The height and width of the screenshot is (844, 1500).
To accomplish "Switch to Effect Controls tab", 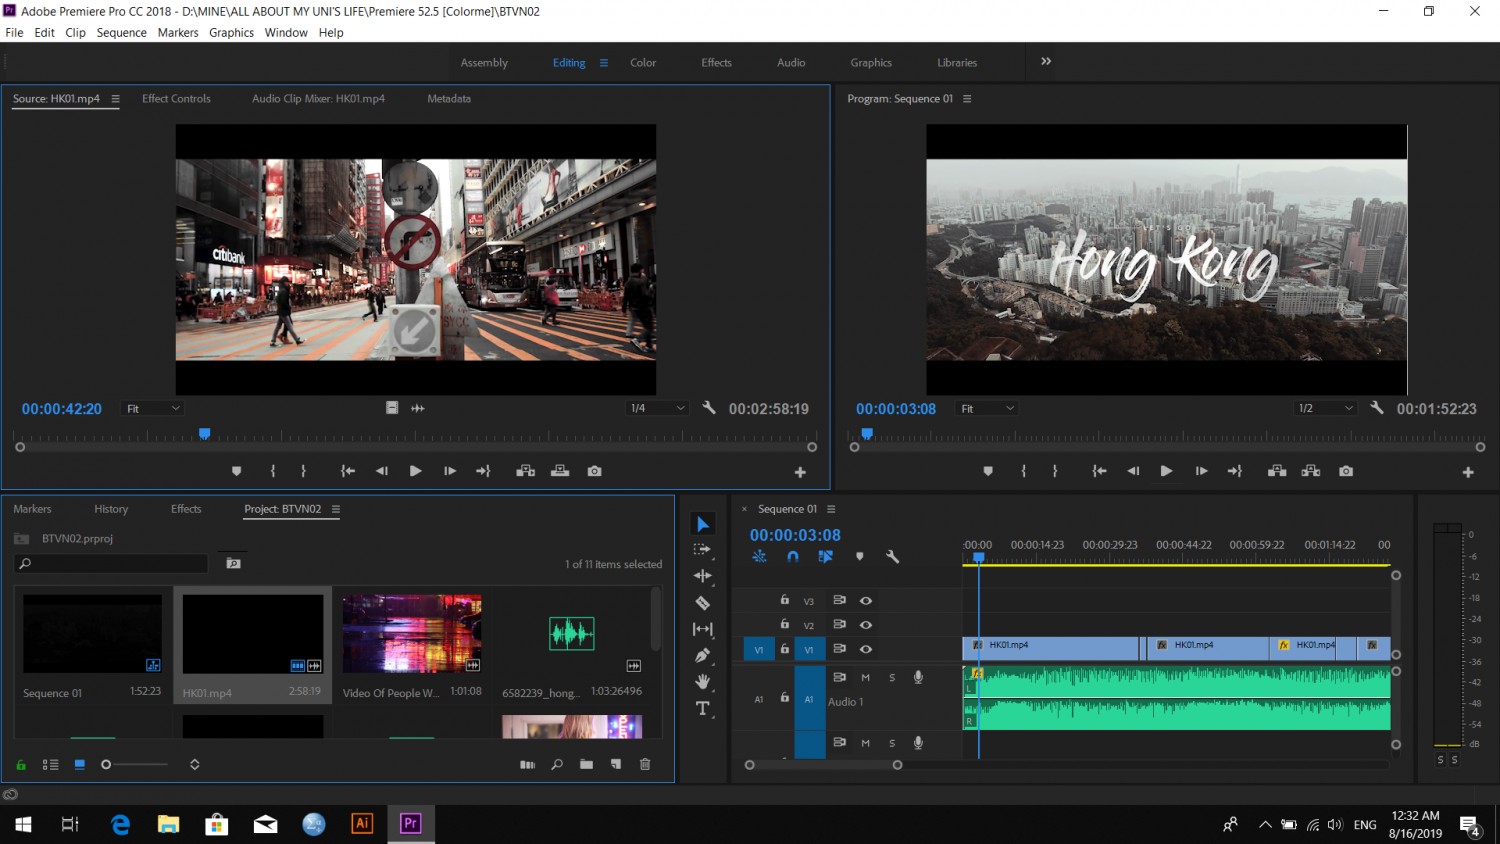I will (176, 98).
